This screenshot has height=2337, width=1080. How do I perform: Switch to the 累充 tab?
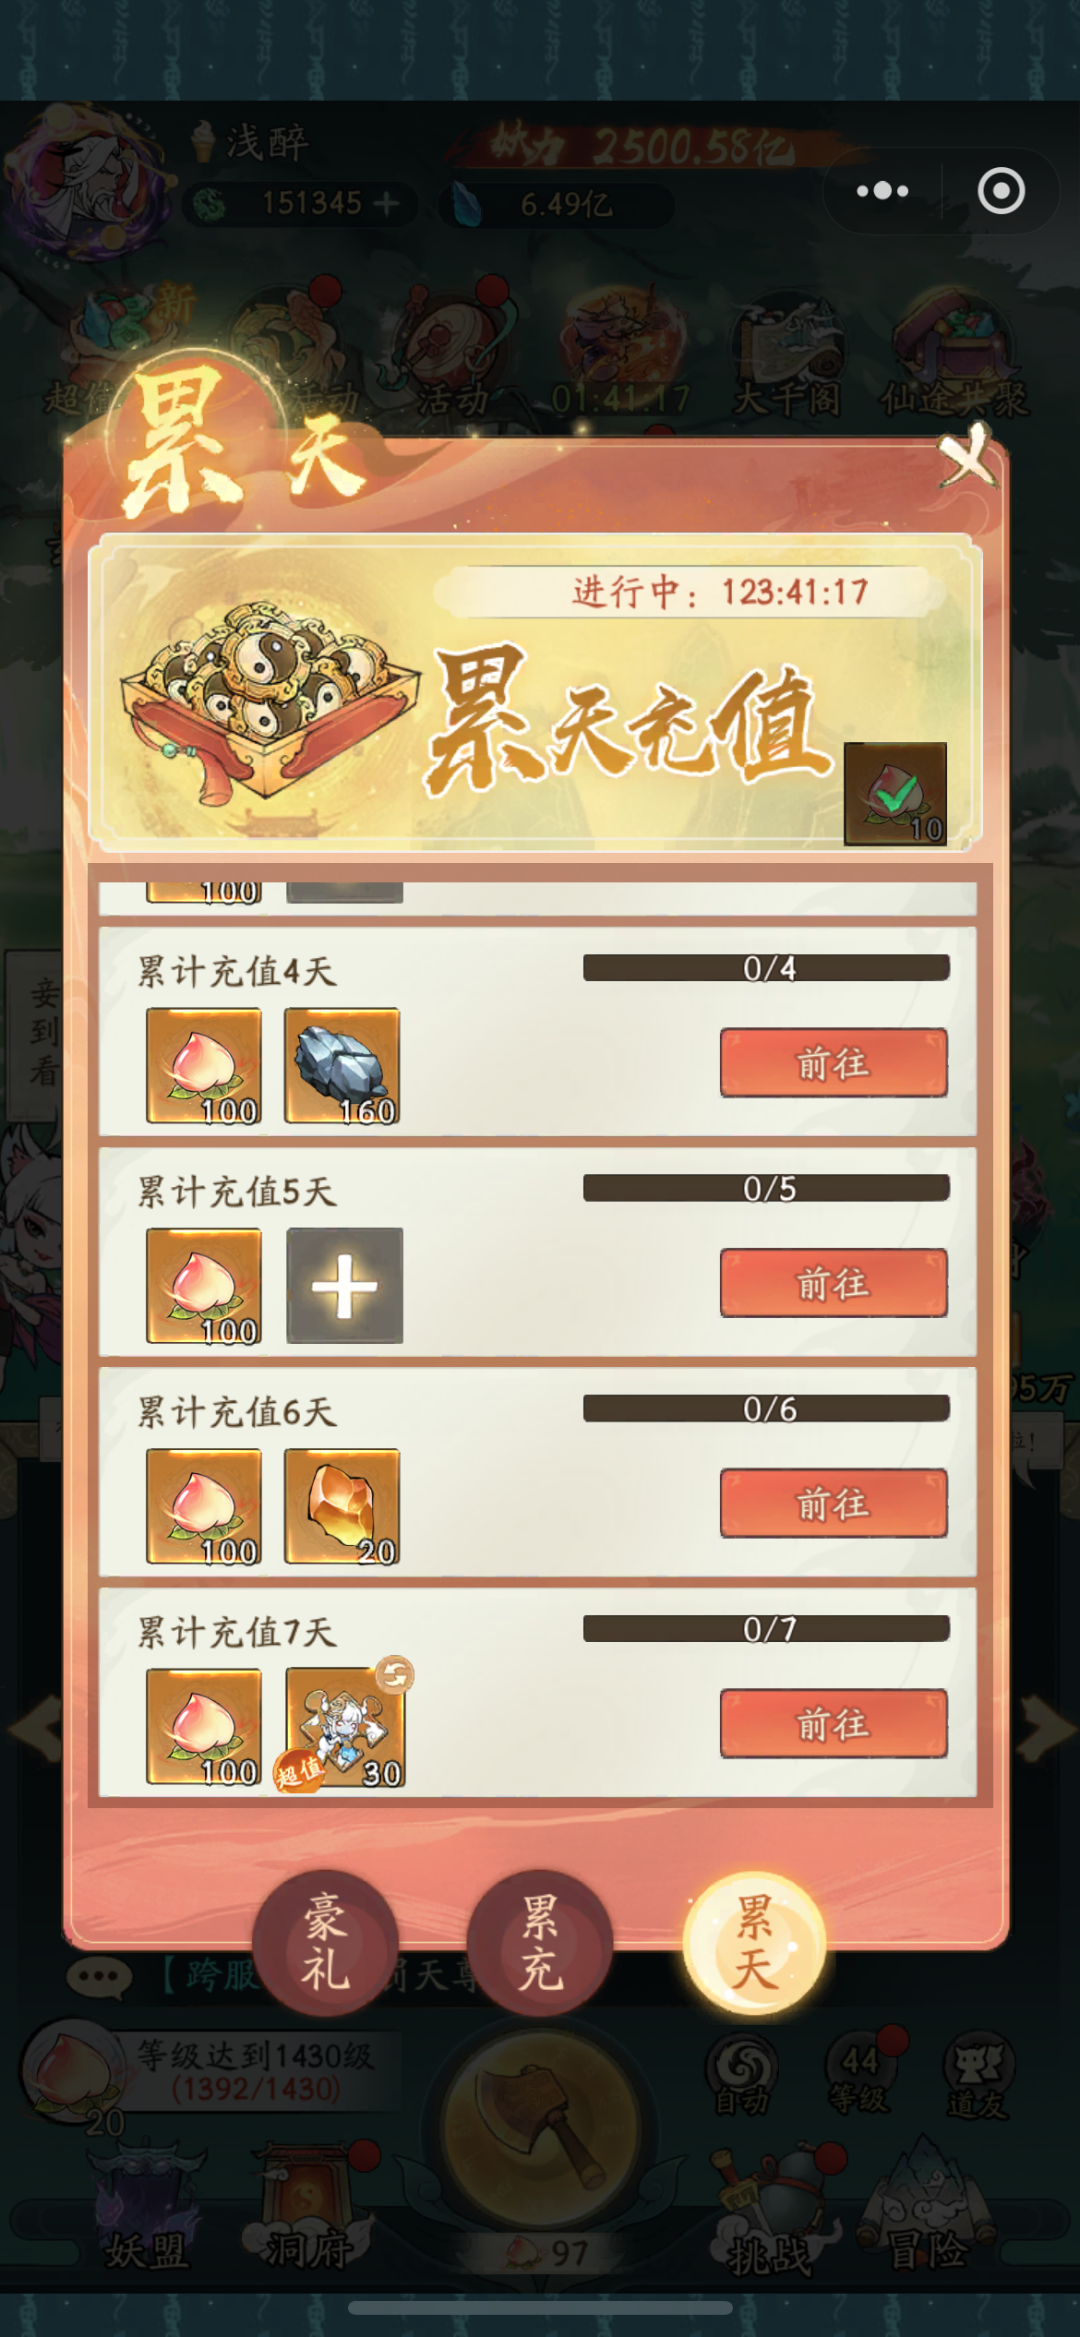[x=540, y=1942]
